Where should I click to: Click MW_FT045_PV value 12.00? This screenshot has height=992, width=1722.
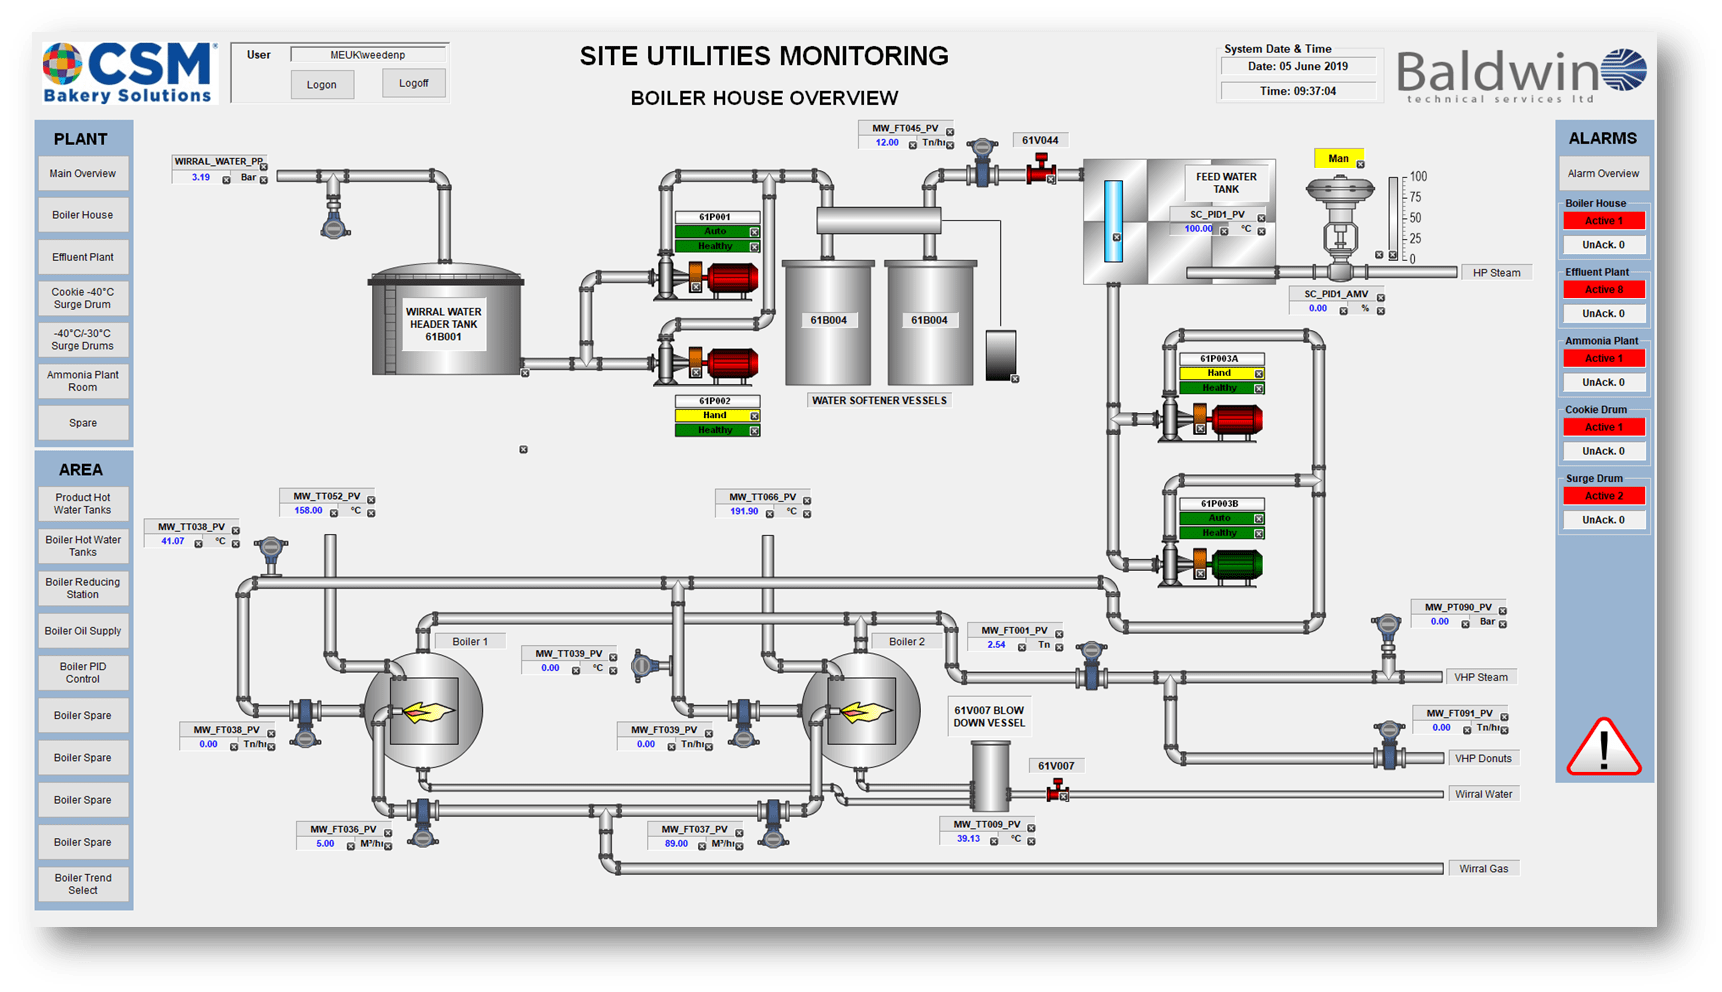887,143
